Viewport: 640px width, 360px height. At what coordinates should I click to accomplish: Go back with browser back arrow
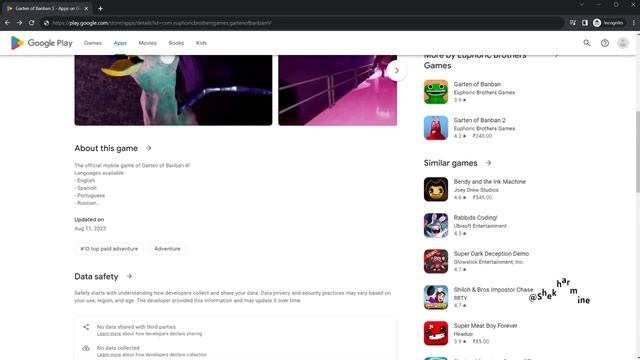pyautogui.click(x=7, y=23)
